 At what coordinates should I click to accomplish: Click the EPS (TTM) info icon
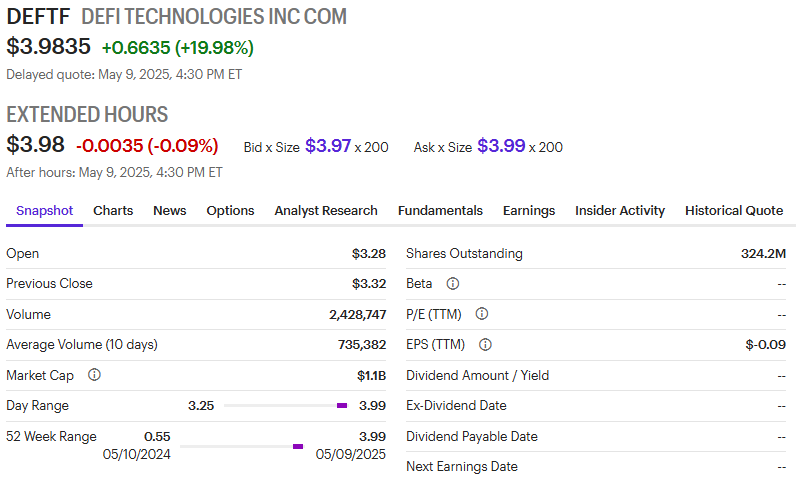pyautogui.click(x=485, y=345)
